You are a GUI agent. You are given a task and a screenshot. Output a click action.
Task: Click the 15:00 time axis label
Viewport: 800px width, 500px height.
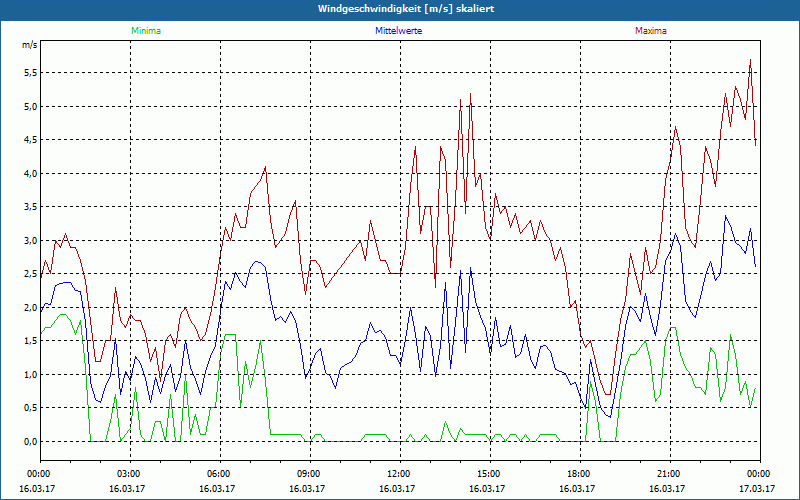pyautogui.click(x=488, y=474)
